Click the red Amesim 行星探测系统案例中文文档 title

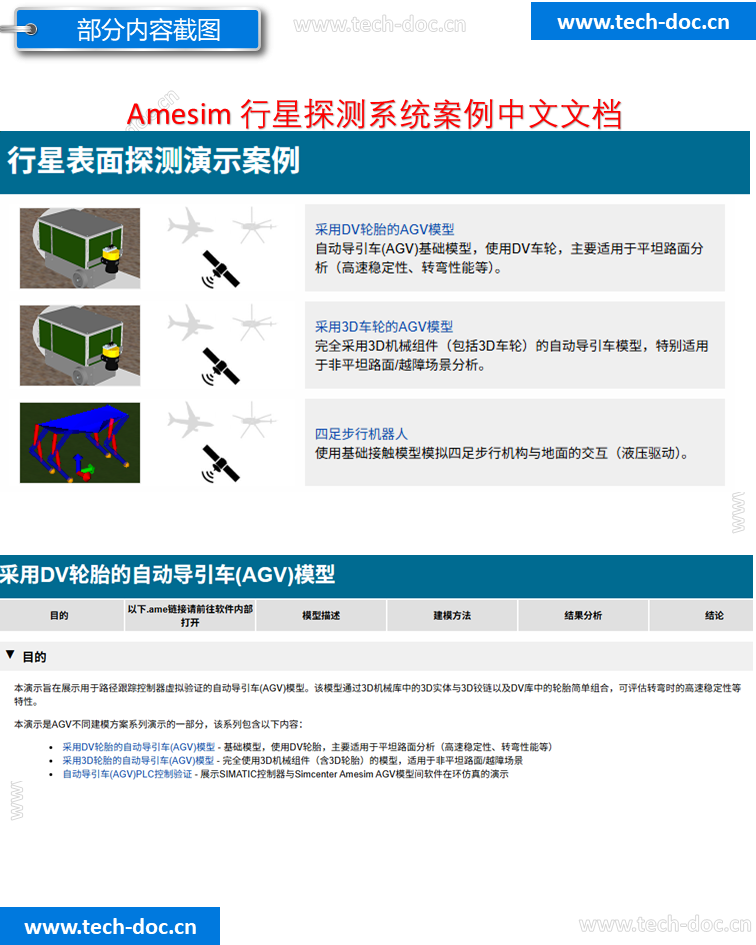pyautogui.click(x=374, y=113)
